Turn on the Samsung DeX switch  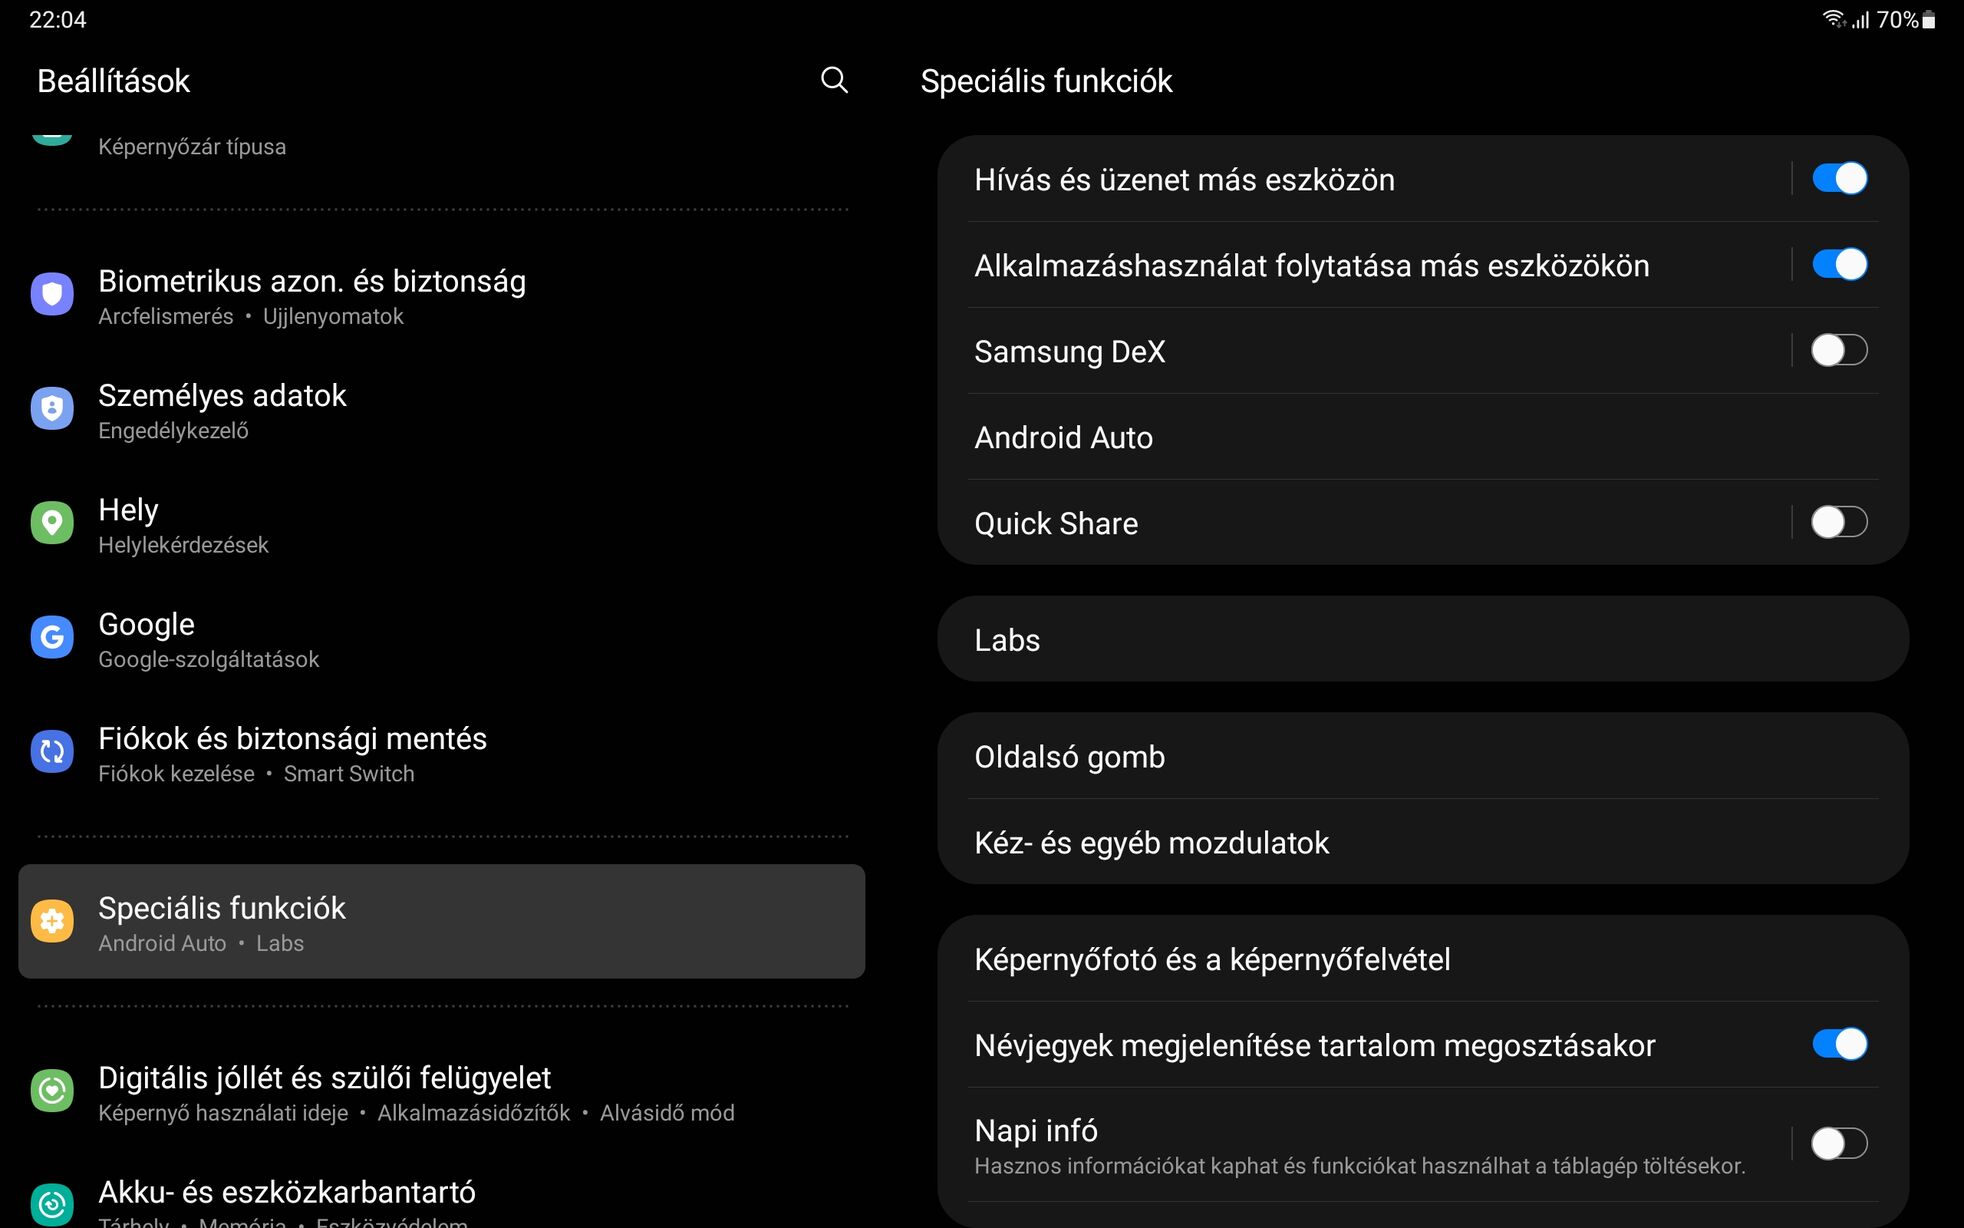coord(1839,351)
